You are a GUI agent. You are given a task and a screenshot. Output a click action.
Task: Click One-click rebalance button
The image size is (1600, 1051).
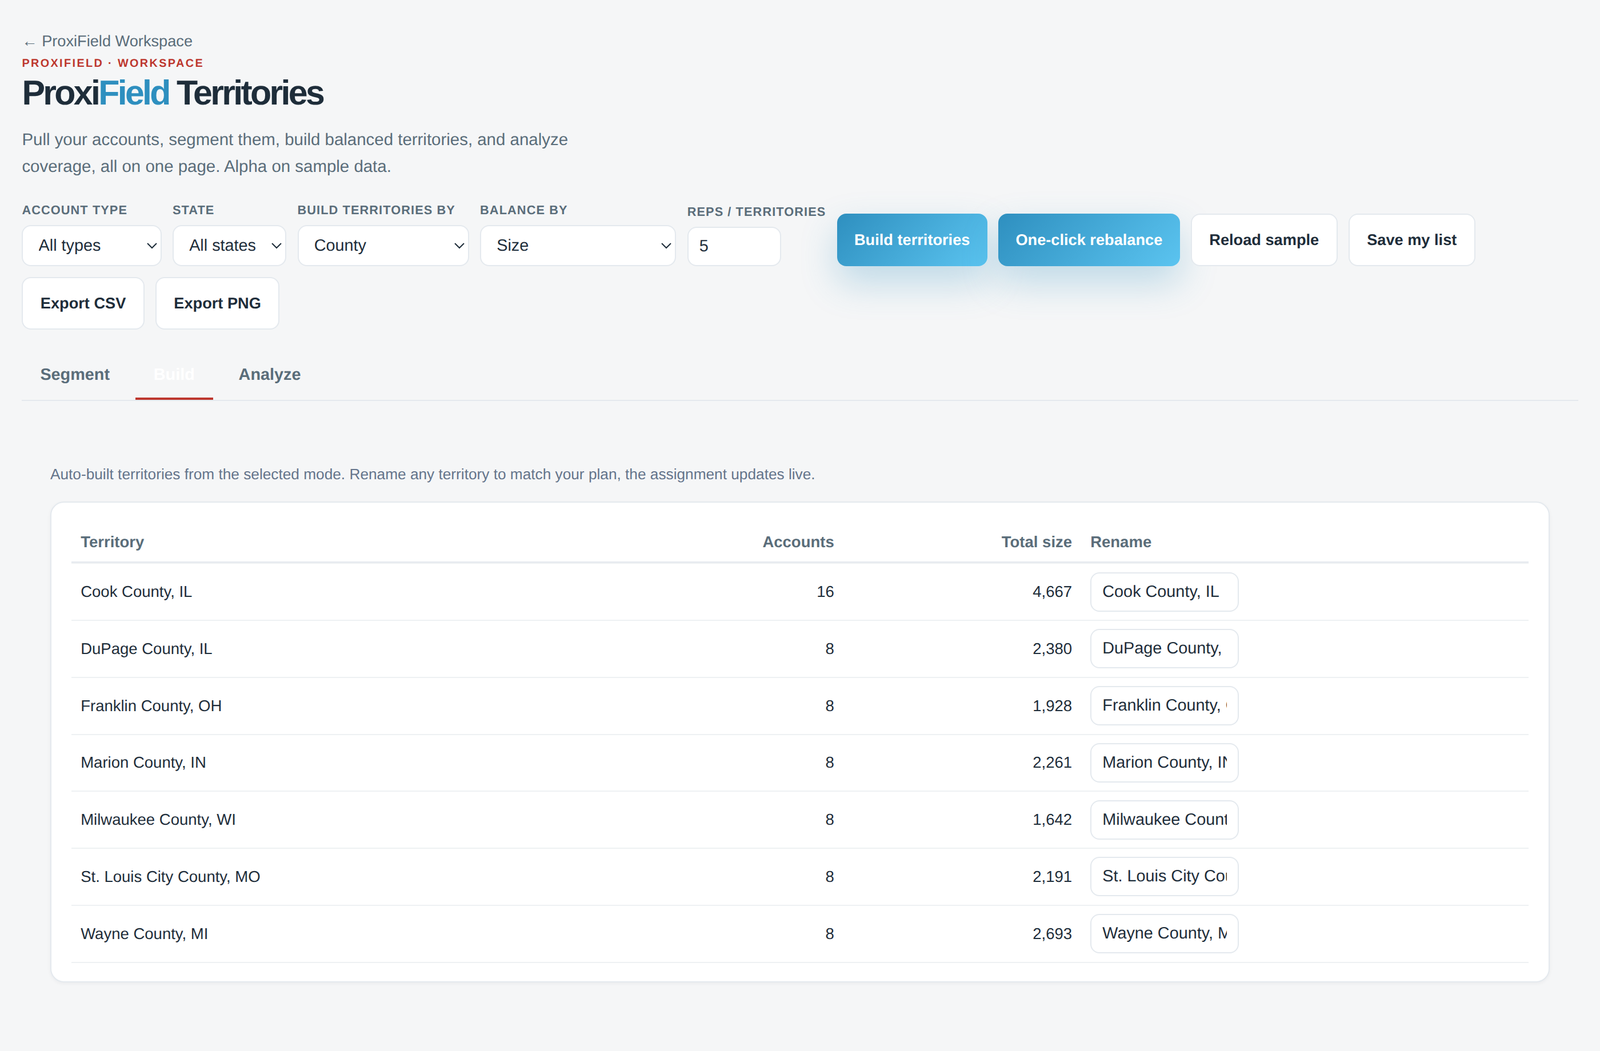[x=1089, y=240]
